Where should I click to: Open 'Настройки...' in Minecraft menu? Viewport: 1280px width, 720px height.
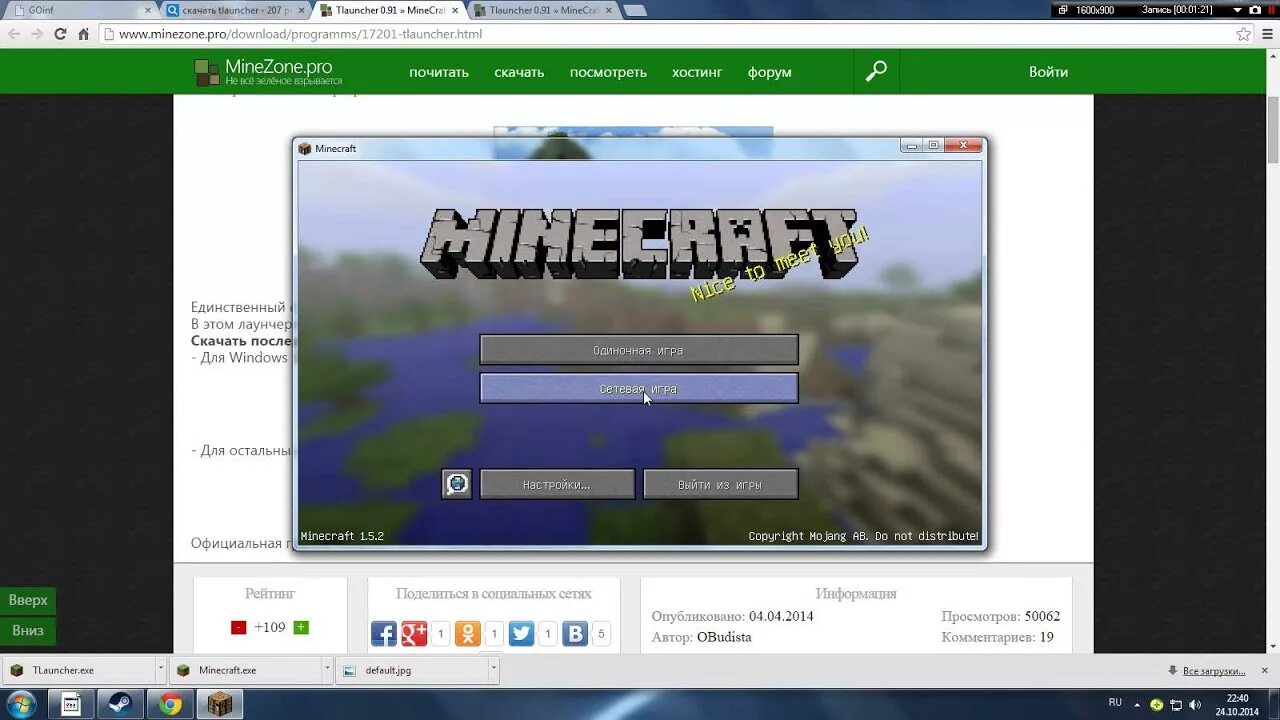[x=557, y=484]
